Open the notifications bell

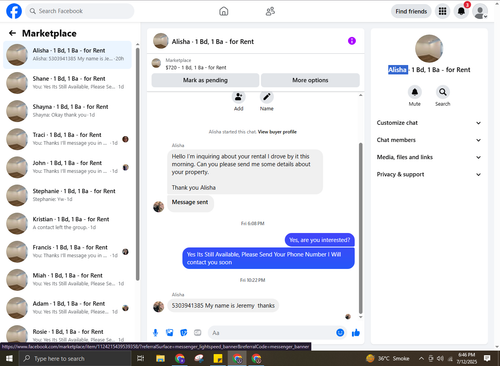[x=461, y=11]
